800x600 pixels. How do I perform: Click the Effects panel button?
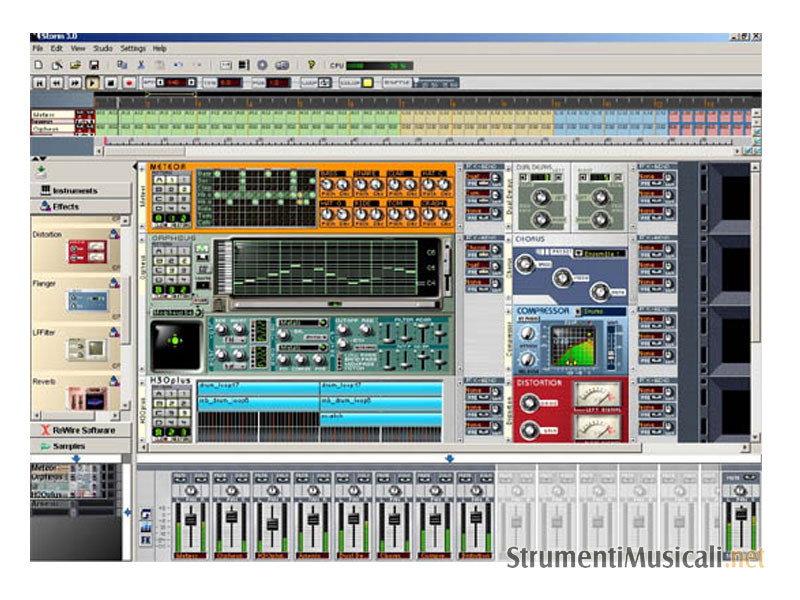[x=81, y=207]
